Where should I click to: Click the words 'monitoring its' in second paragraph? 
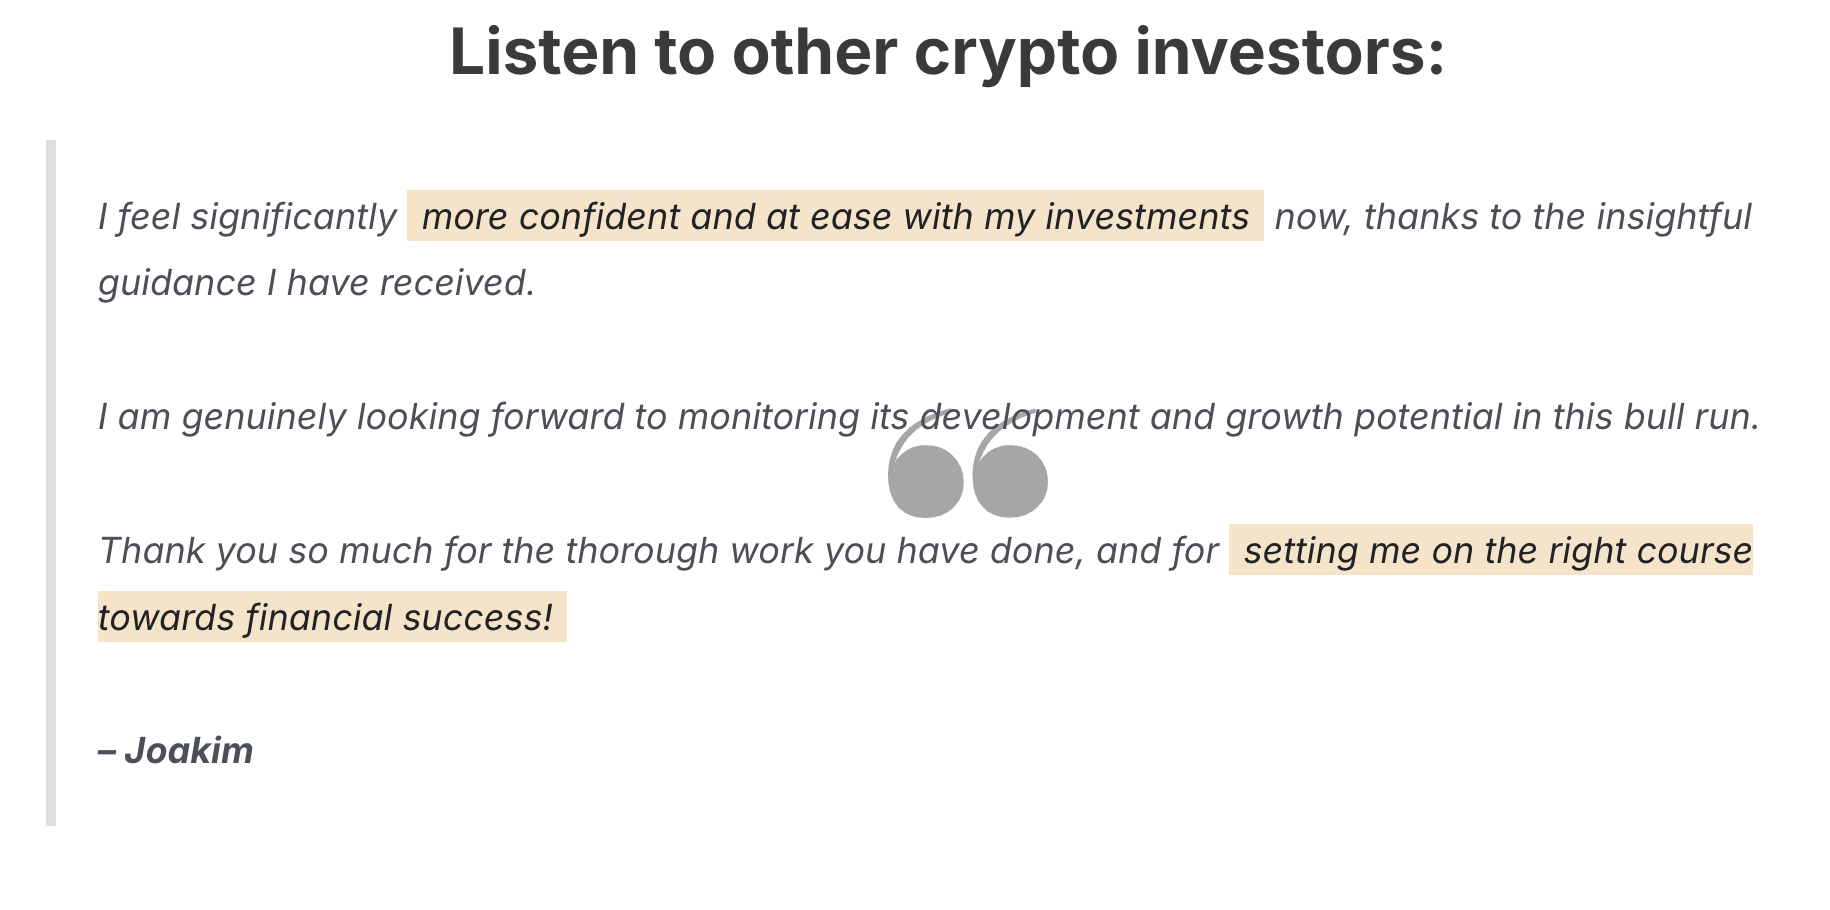[793, 416]
